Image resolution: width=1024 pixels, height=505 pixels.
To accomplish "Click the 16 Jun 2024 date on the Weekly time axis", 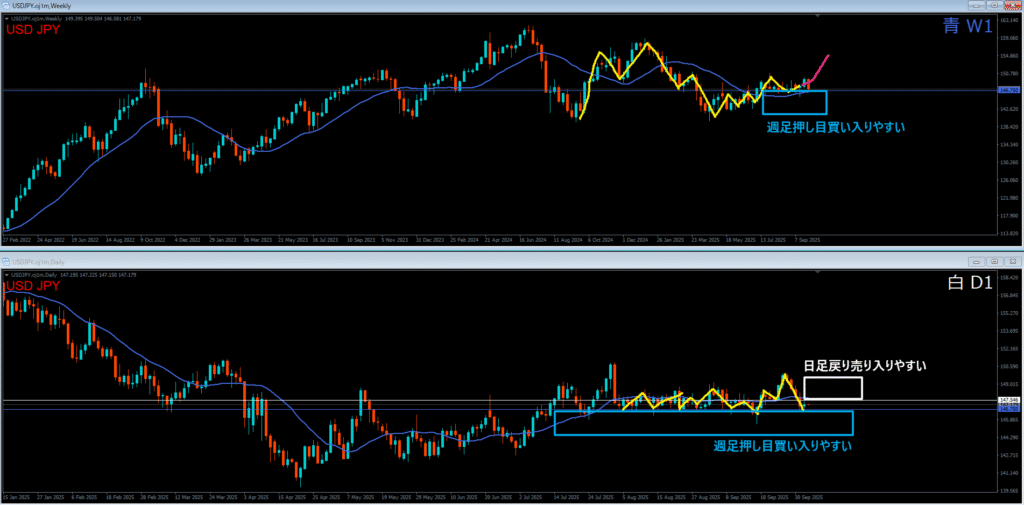I will tap(532, 240).
